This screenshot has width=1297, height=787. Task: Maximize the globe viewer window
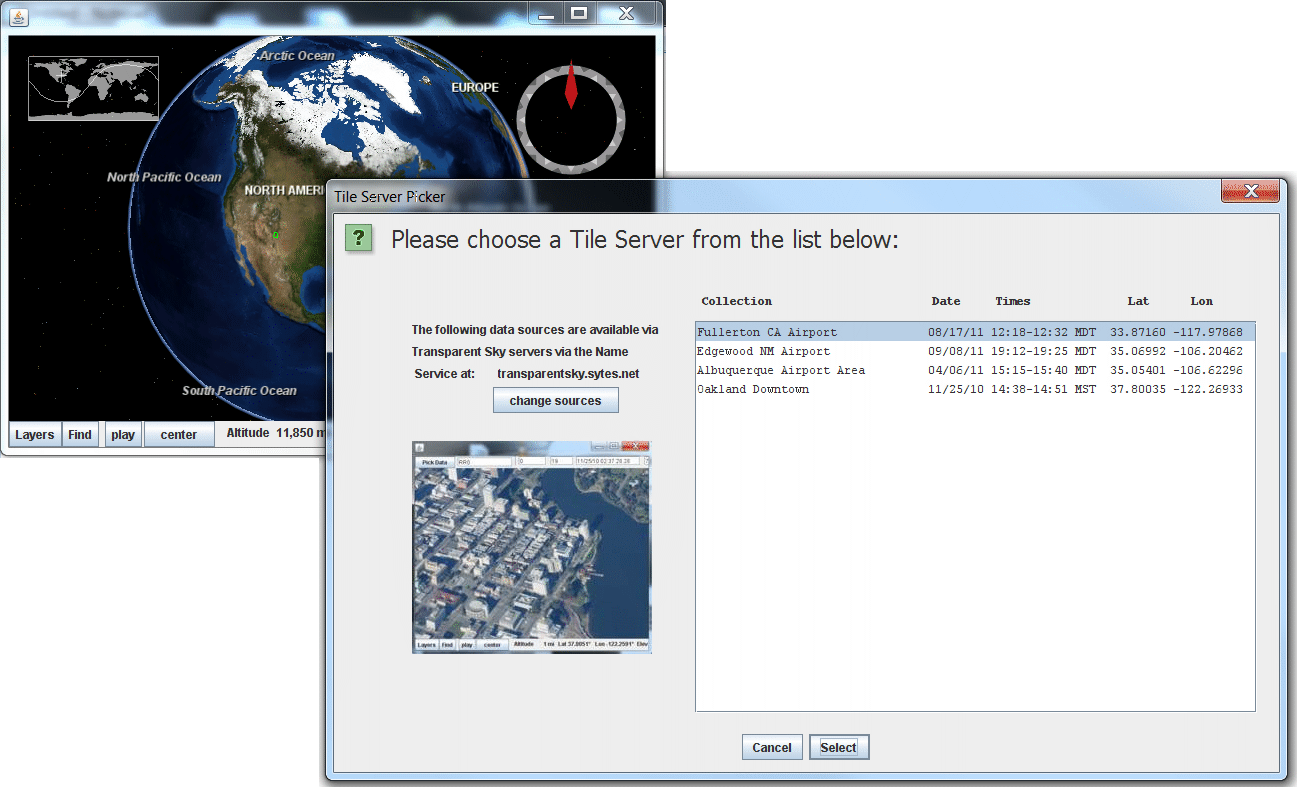[578, 13]
